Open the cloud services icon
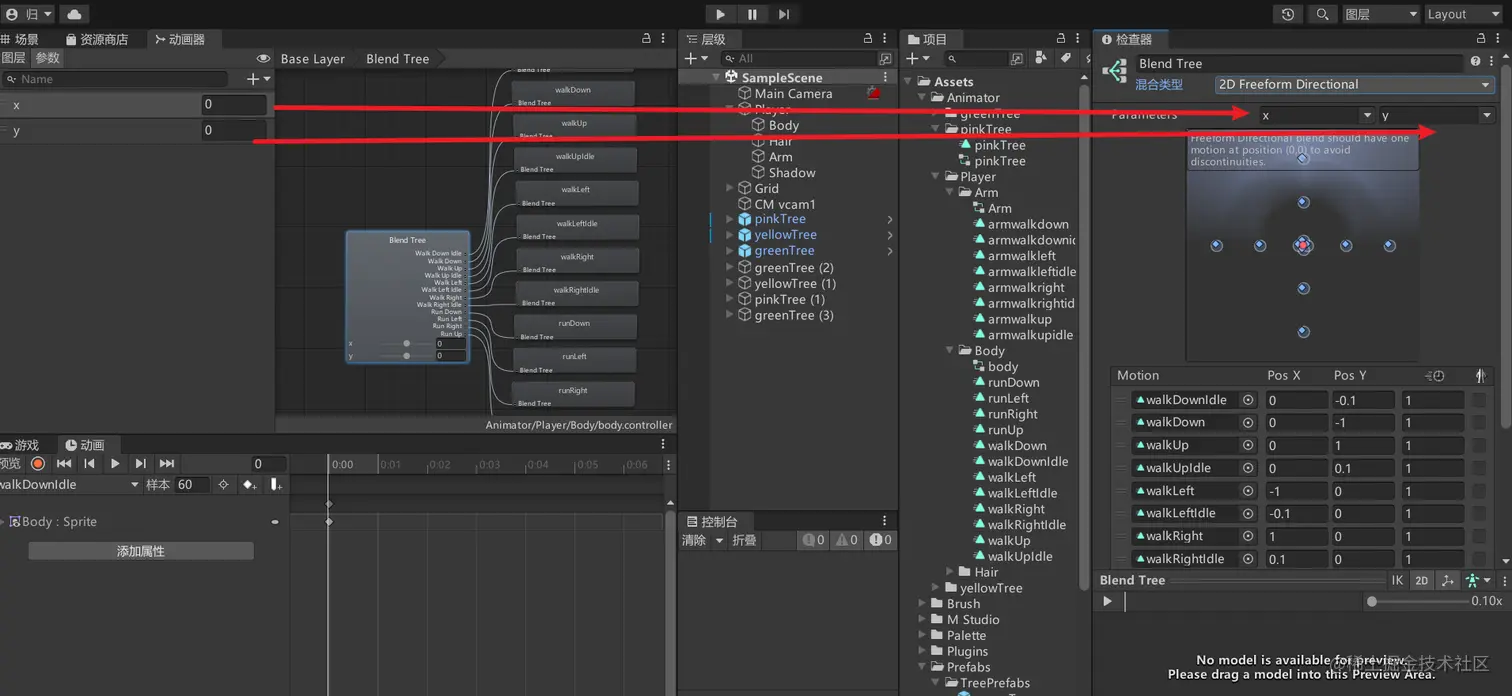 [74, 14]
